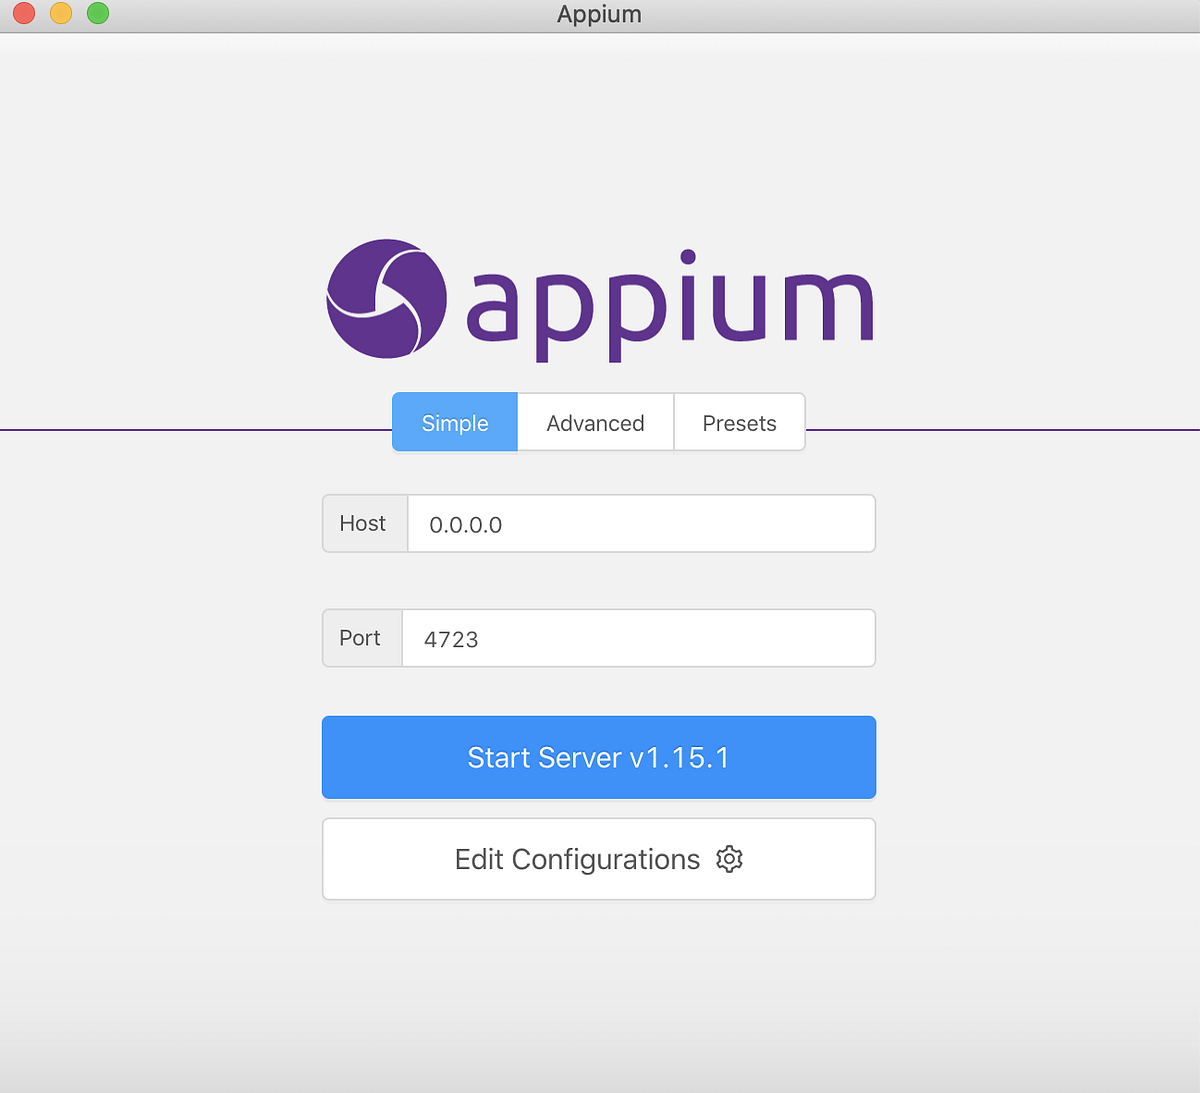Switch to the Advanced tab
This screenshot has height=1093, width=1200.
click(x=595, y=422)
